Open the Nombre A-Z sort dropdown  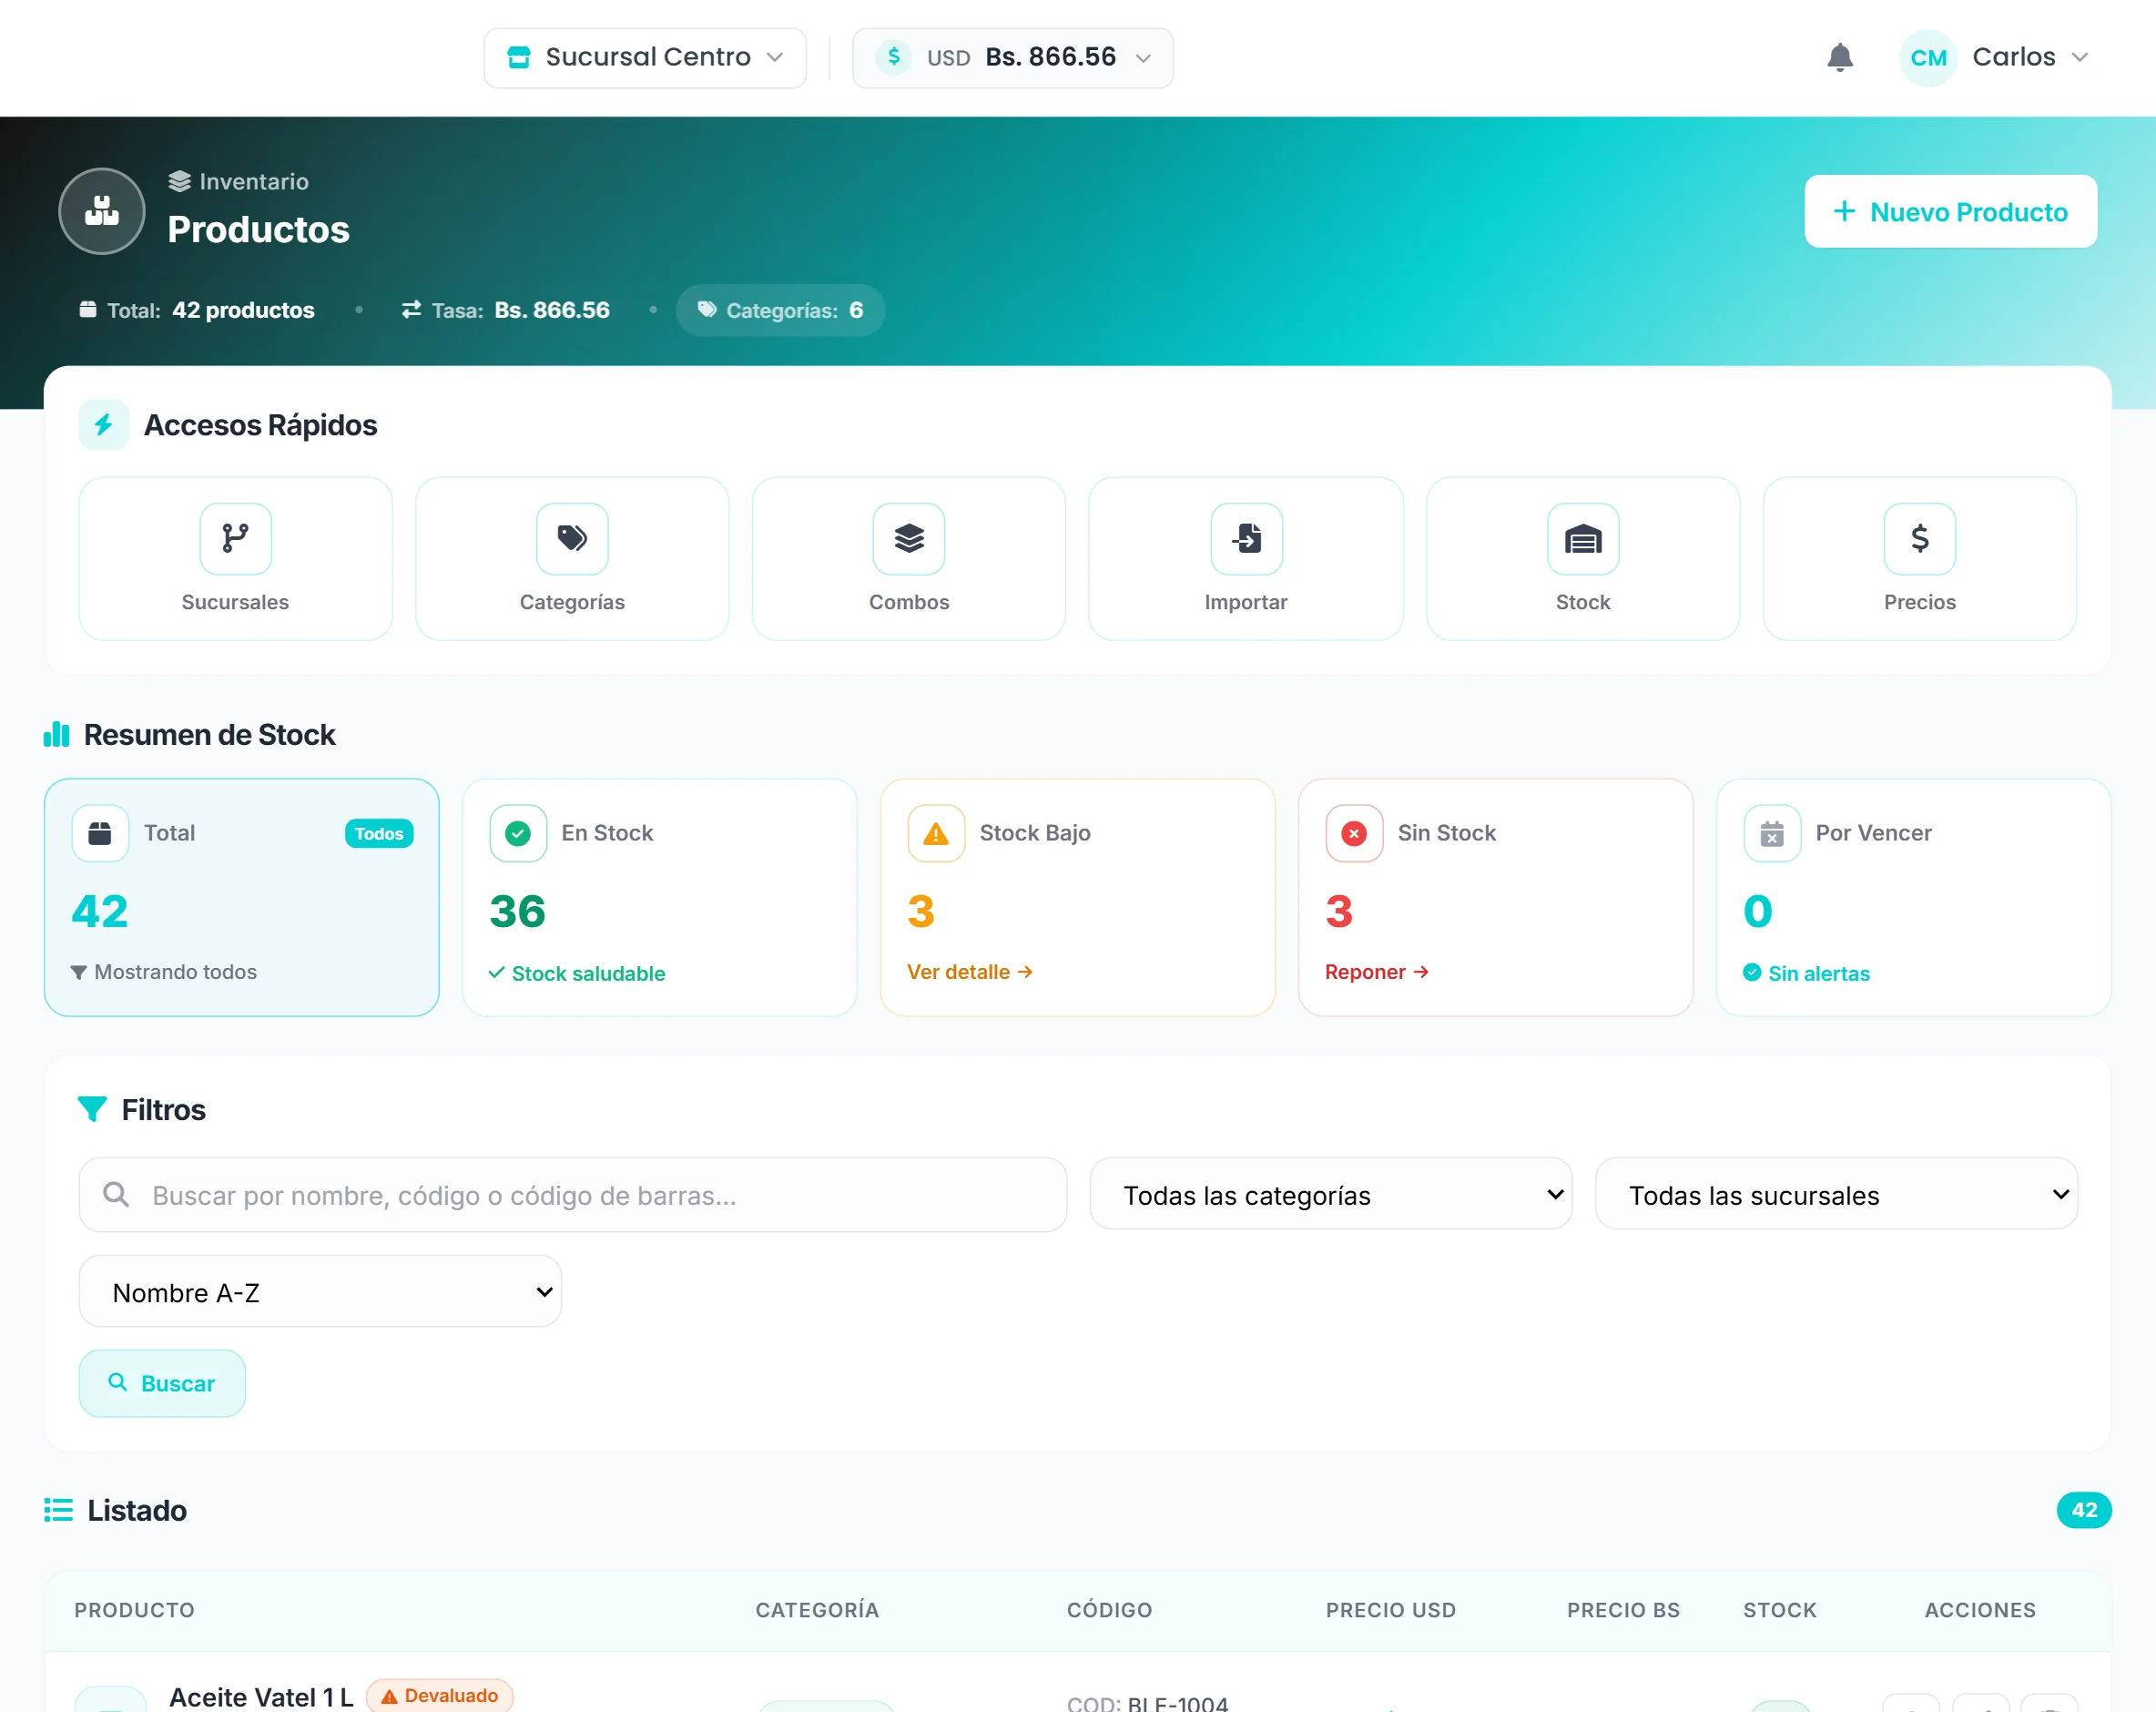click(x=320, y=1291)
